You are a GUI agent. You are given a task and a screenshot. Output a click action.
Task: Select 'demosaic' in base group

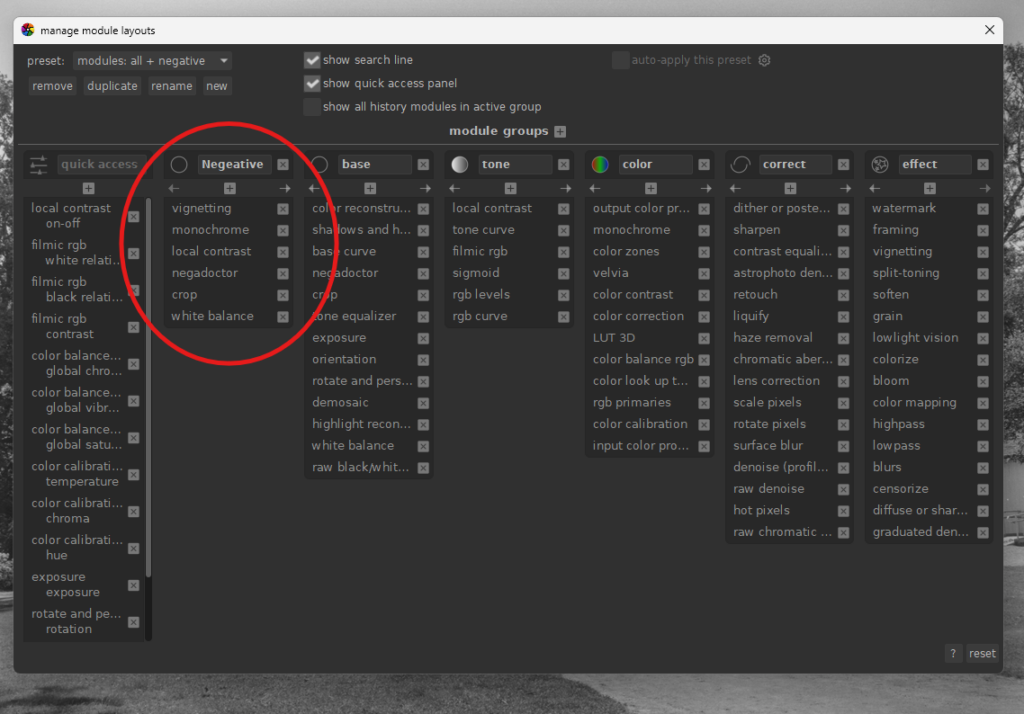click(x=340, y=402)
